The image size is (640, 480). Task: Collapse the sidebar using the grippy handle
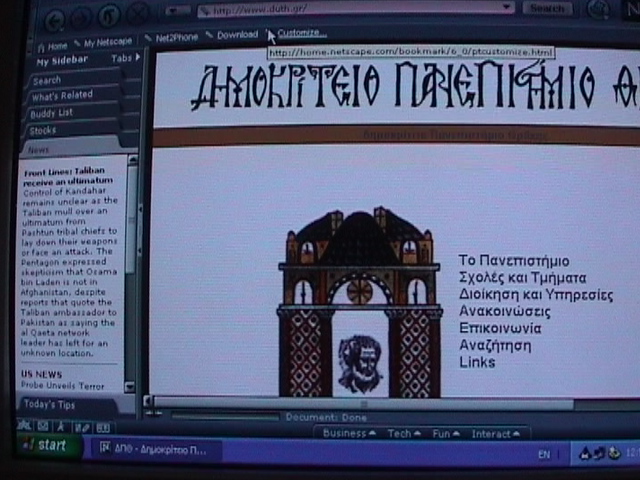coord(140,229)
